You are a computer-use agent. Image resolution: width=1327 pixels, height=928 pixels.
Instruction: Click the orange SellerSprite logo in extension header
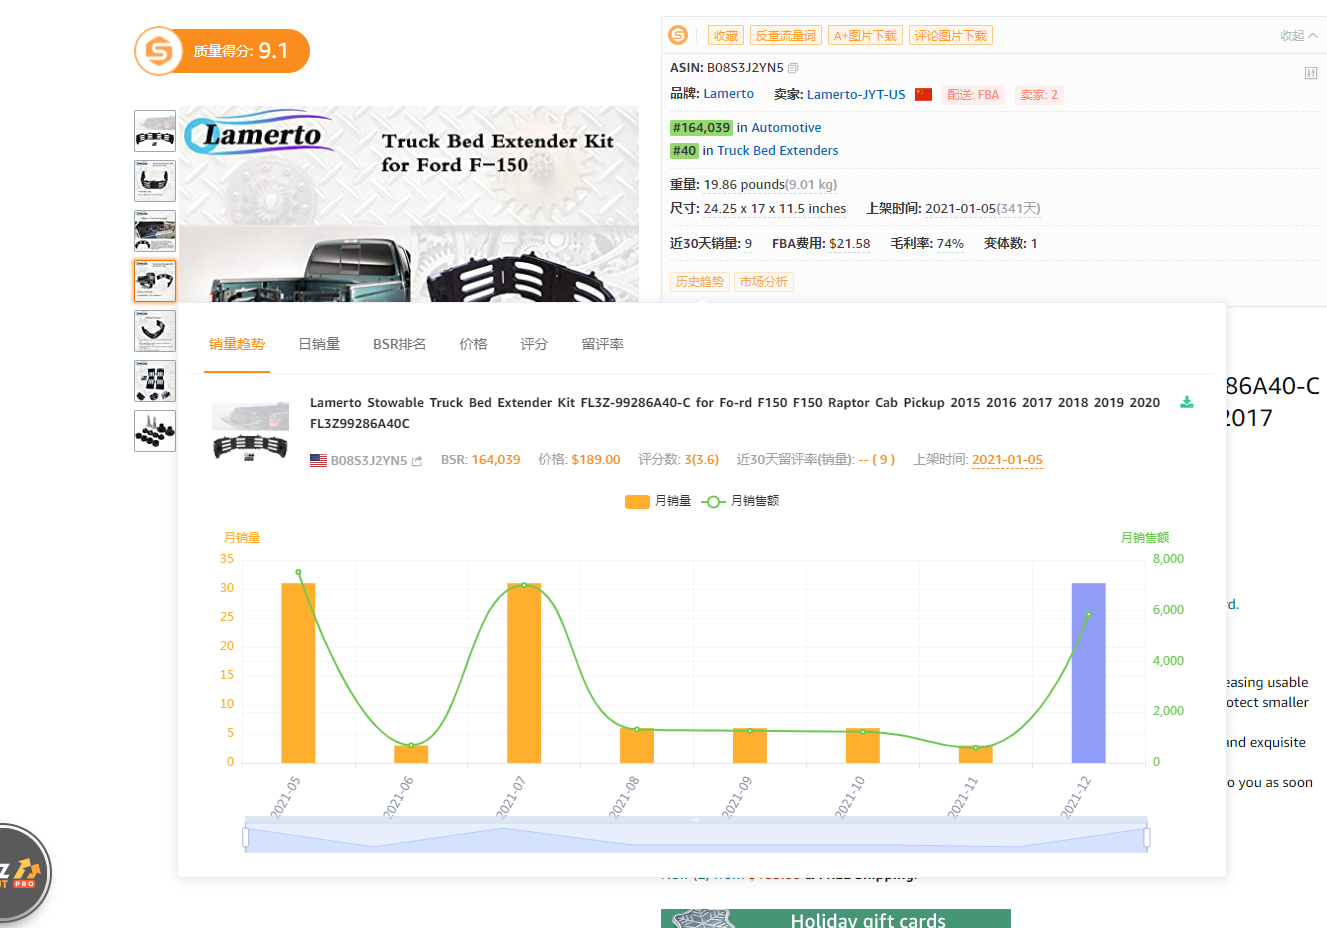[678, 35]
